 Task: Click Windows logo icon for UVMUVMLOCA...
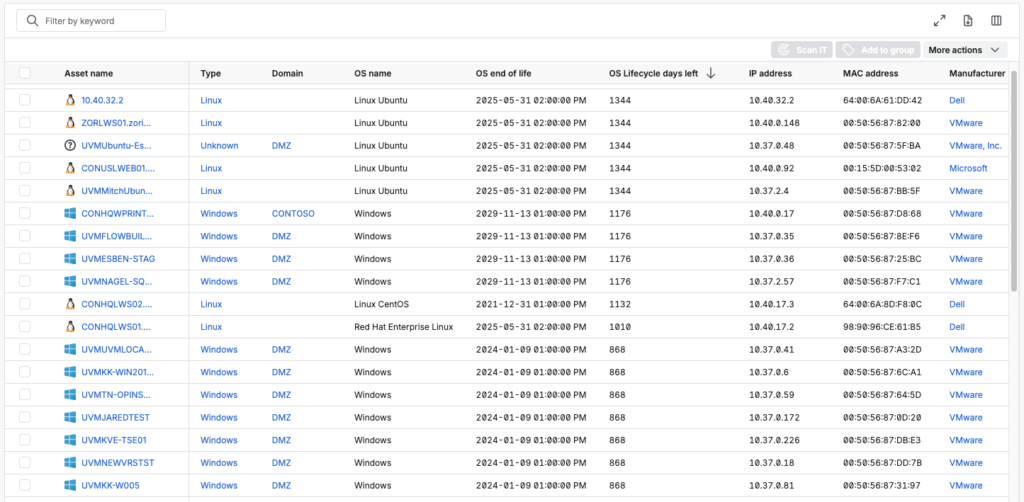70,349
